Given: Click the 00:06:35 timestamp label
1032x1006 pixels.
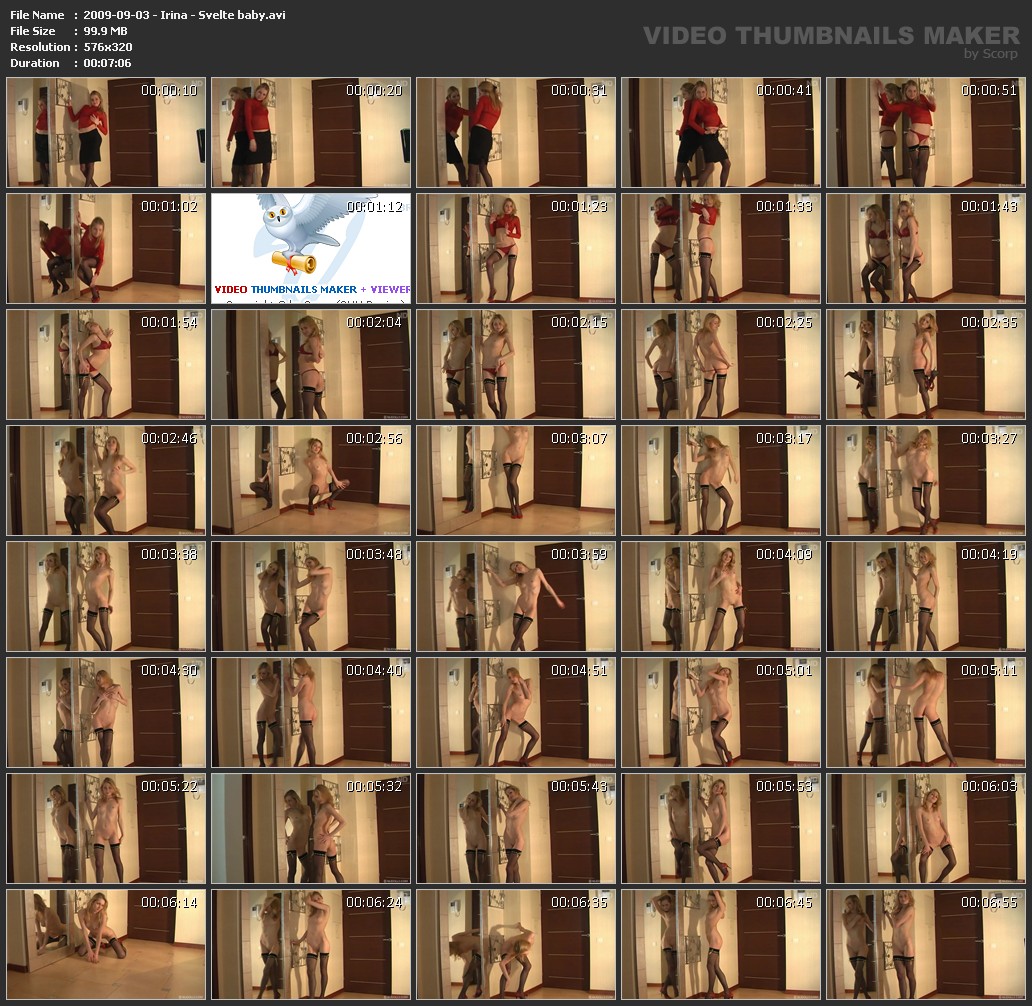Looking at the screenshot, I should tap(578, 902).
